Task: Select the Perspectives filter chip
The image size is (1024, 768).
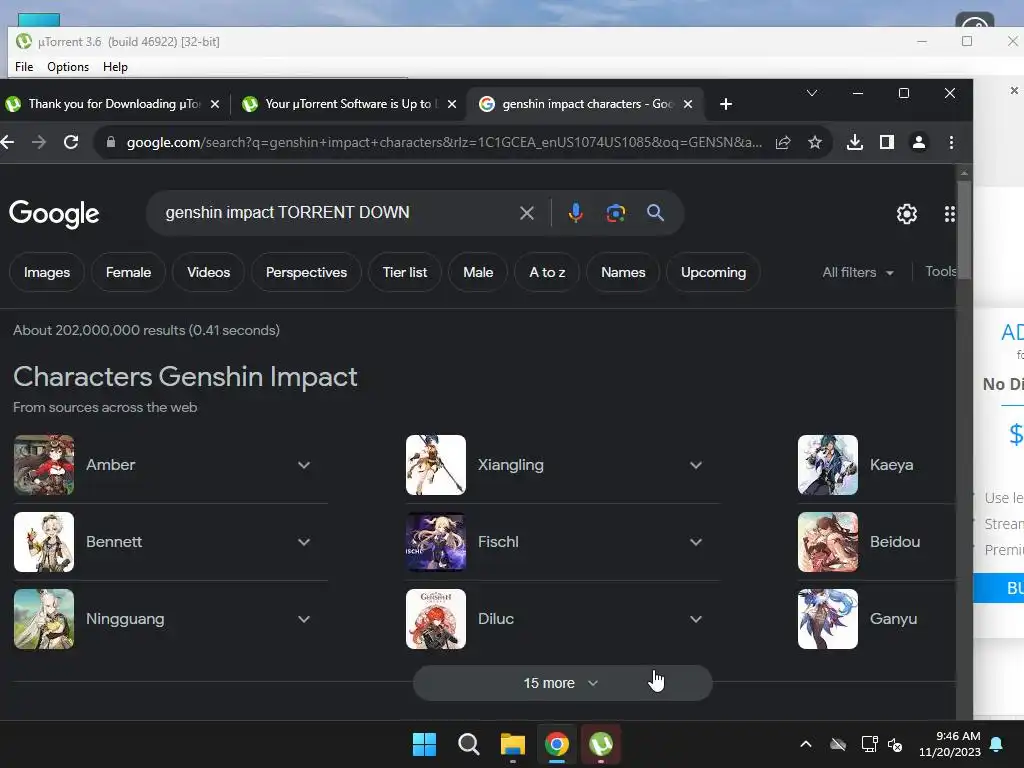Action: (x=306, y=272)
